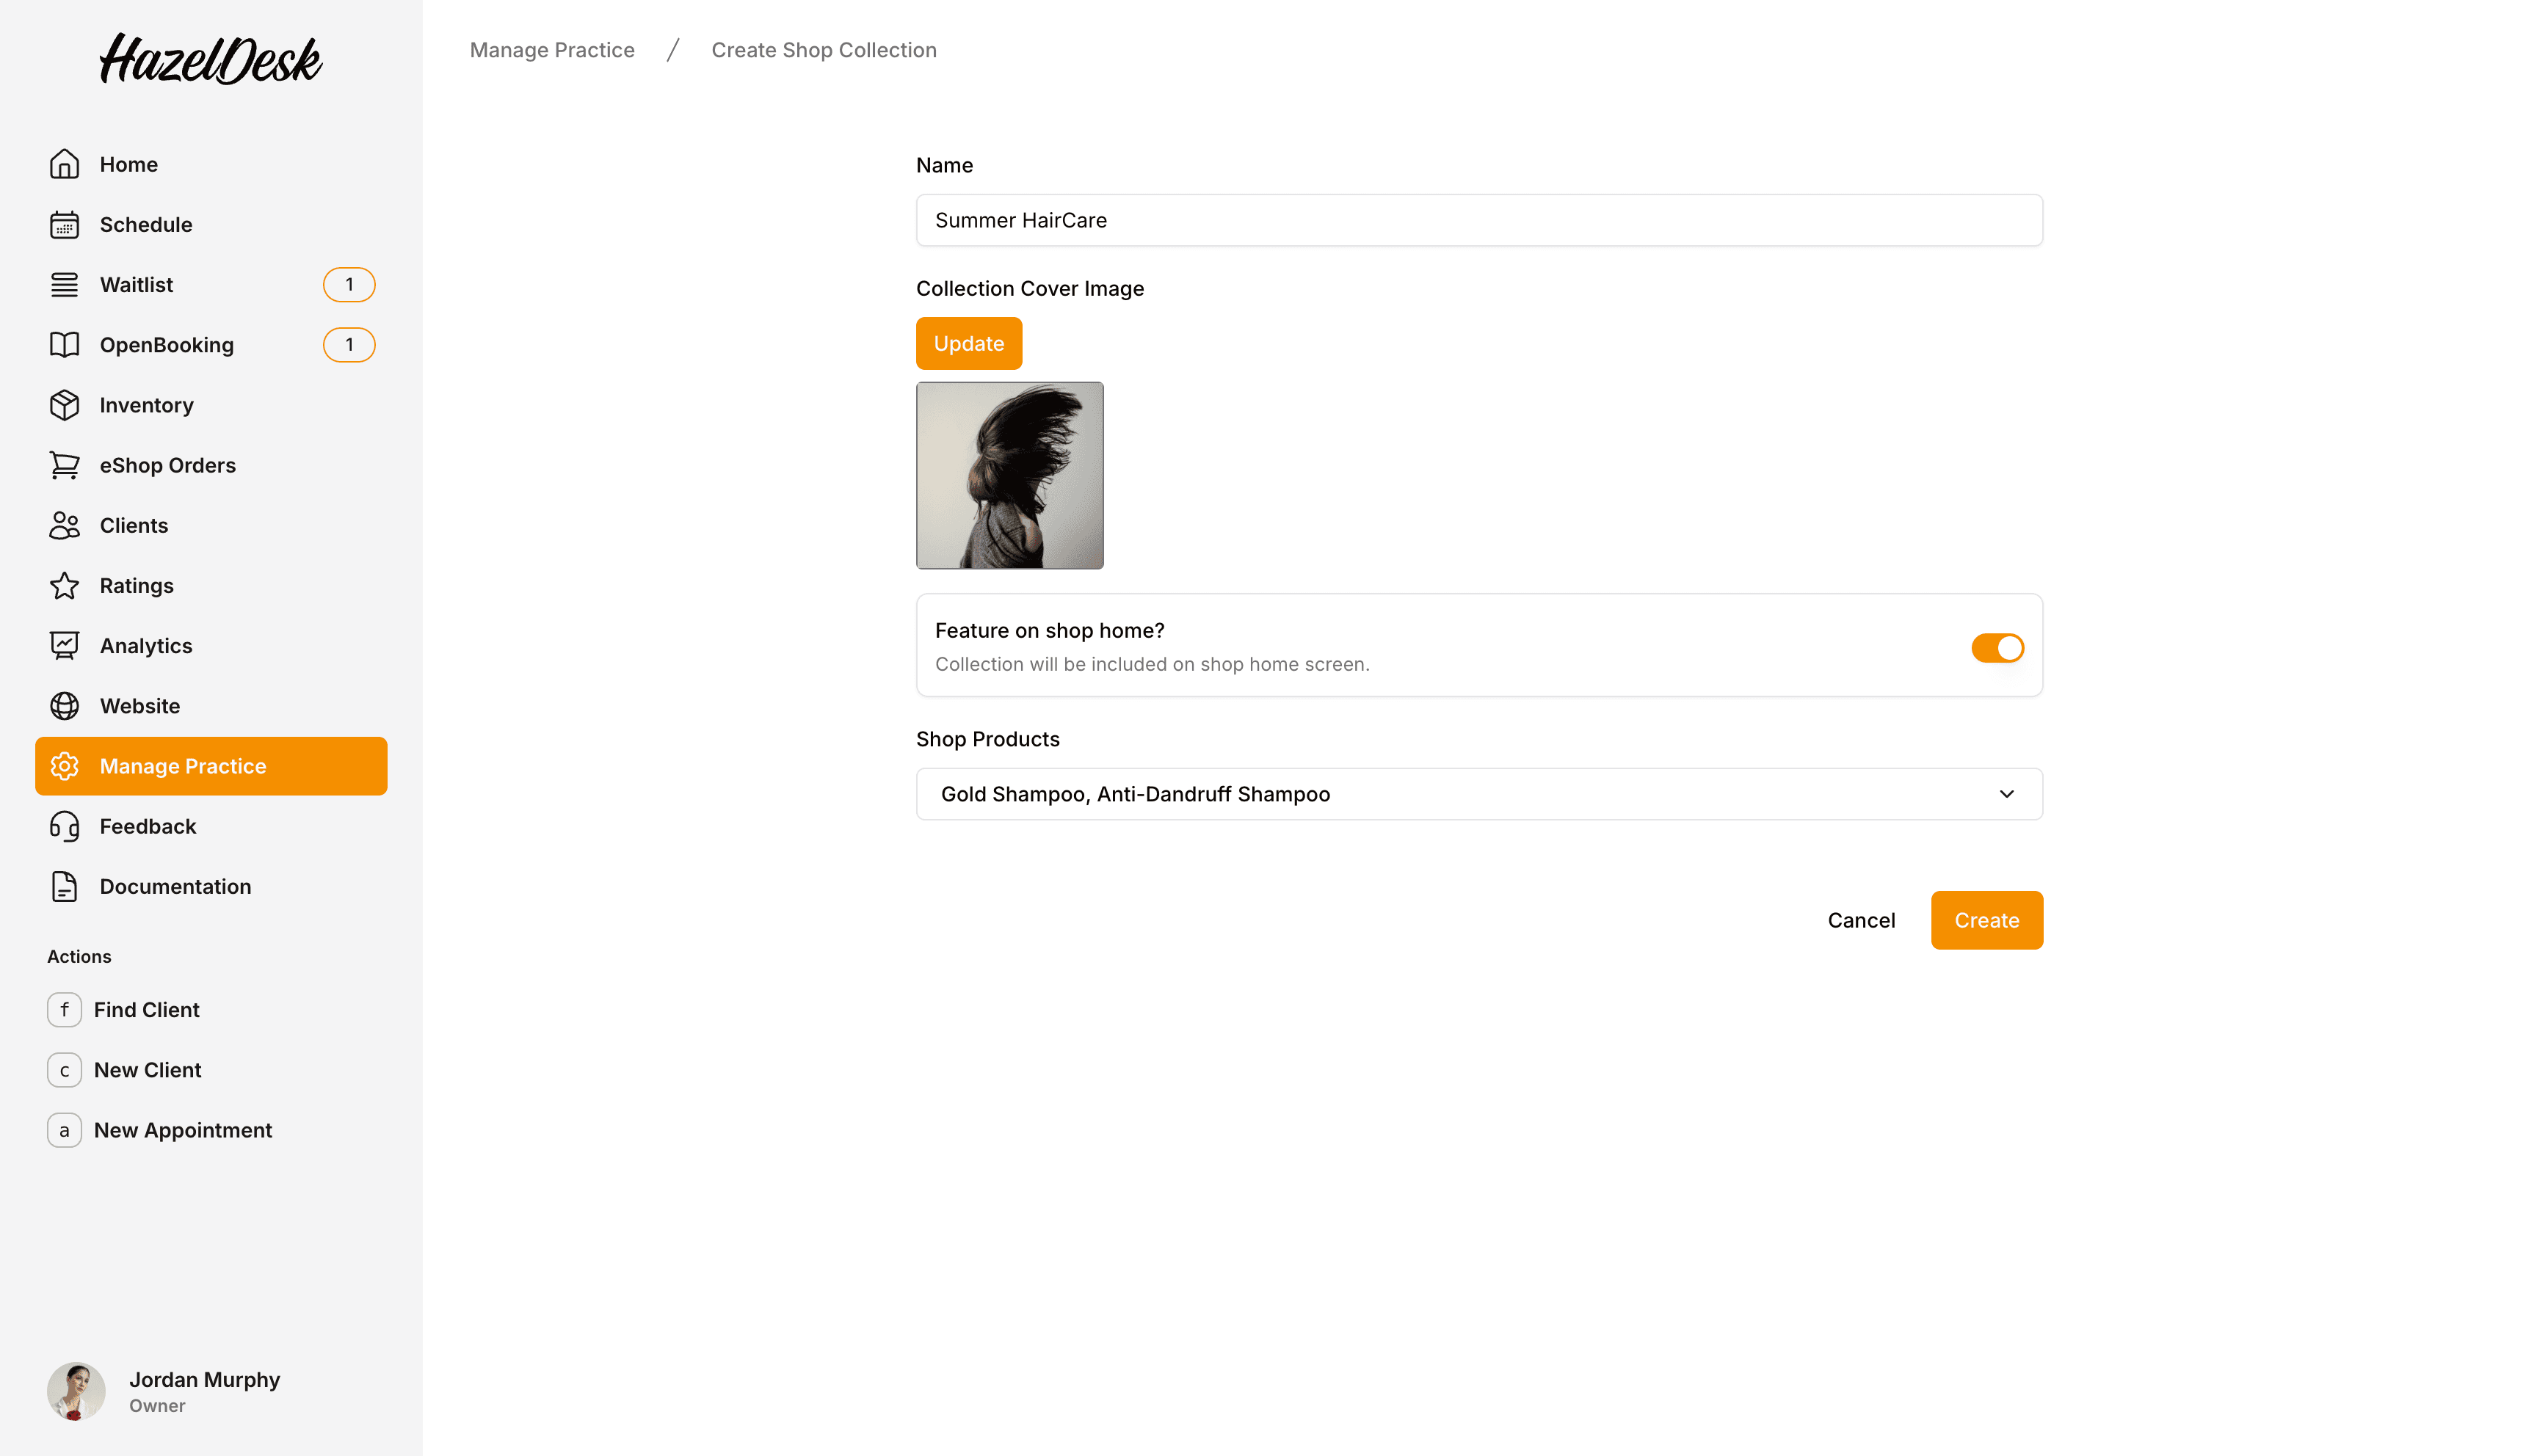This screenshot has width=2537, height=1456.
Task: Open the Documentation file icon
Action: (x=64, y=886)
